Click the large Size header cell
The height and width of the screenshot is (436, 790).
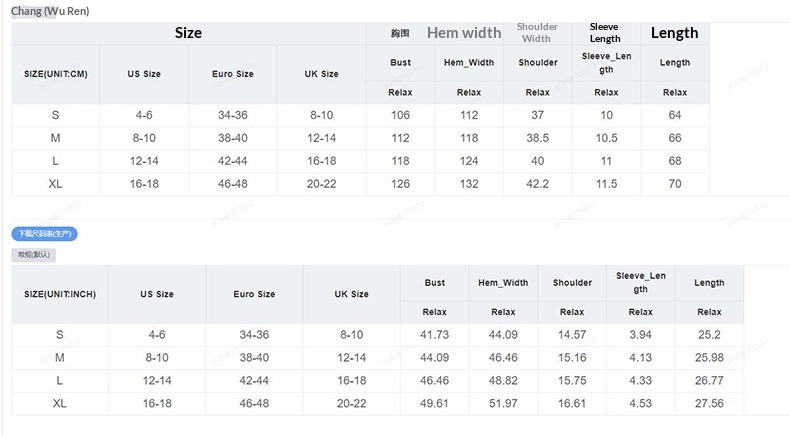pyautogui.click(x=189, y=33)
